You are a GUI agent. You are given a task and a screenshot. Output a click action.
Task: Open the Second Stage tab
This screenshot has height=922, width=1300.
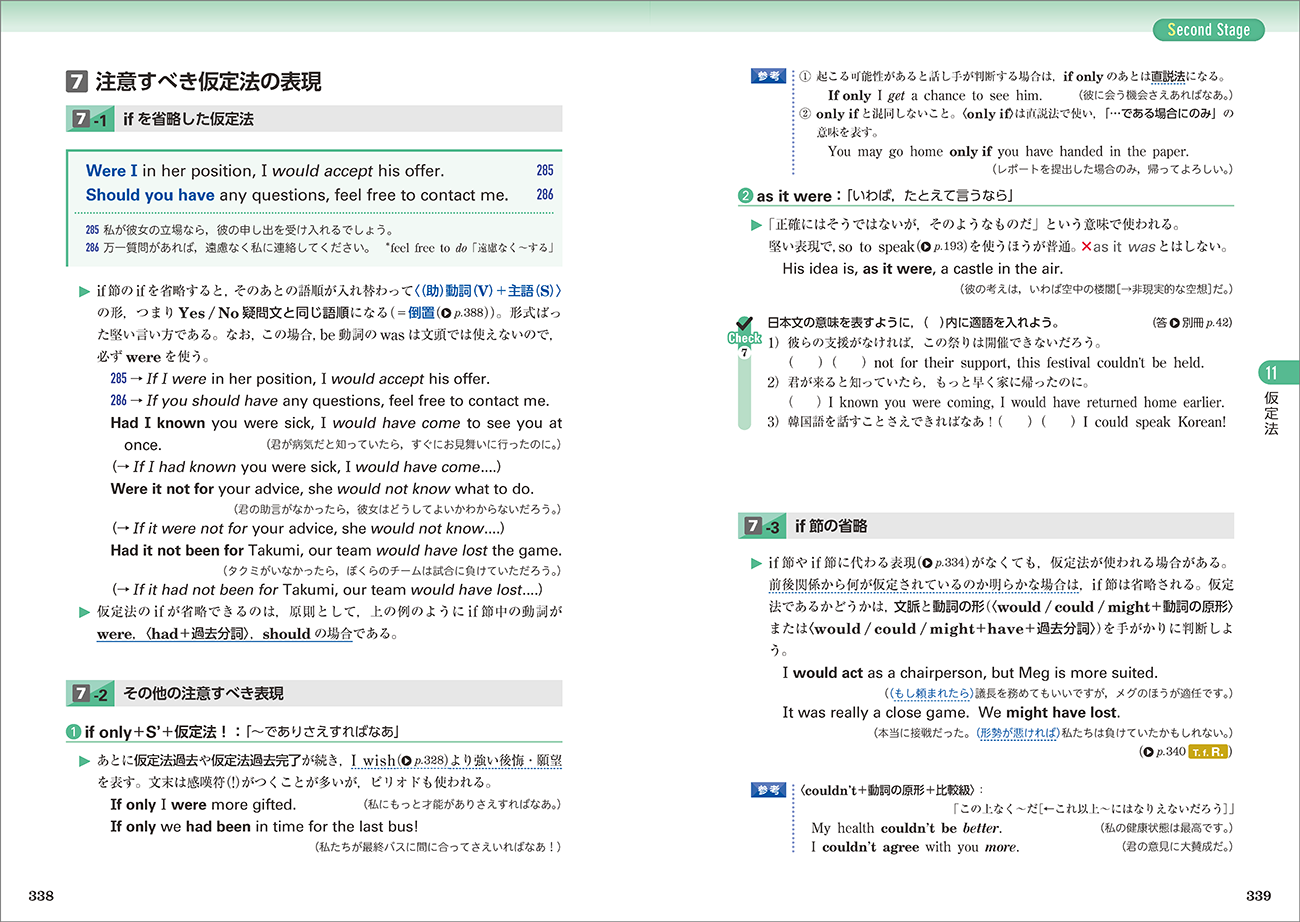[x=1208, y=30]
